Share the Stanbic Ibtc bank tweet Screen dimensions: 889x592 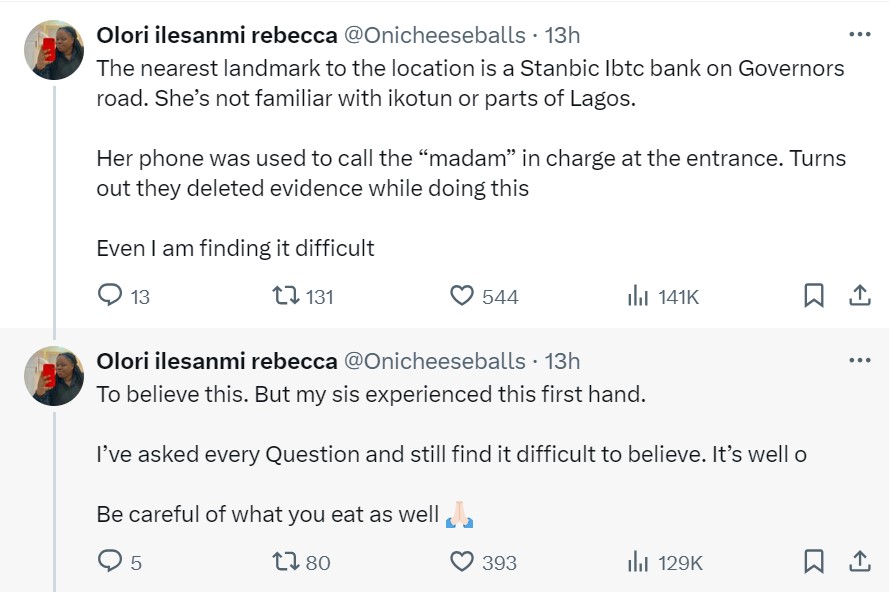859,296
